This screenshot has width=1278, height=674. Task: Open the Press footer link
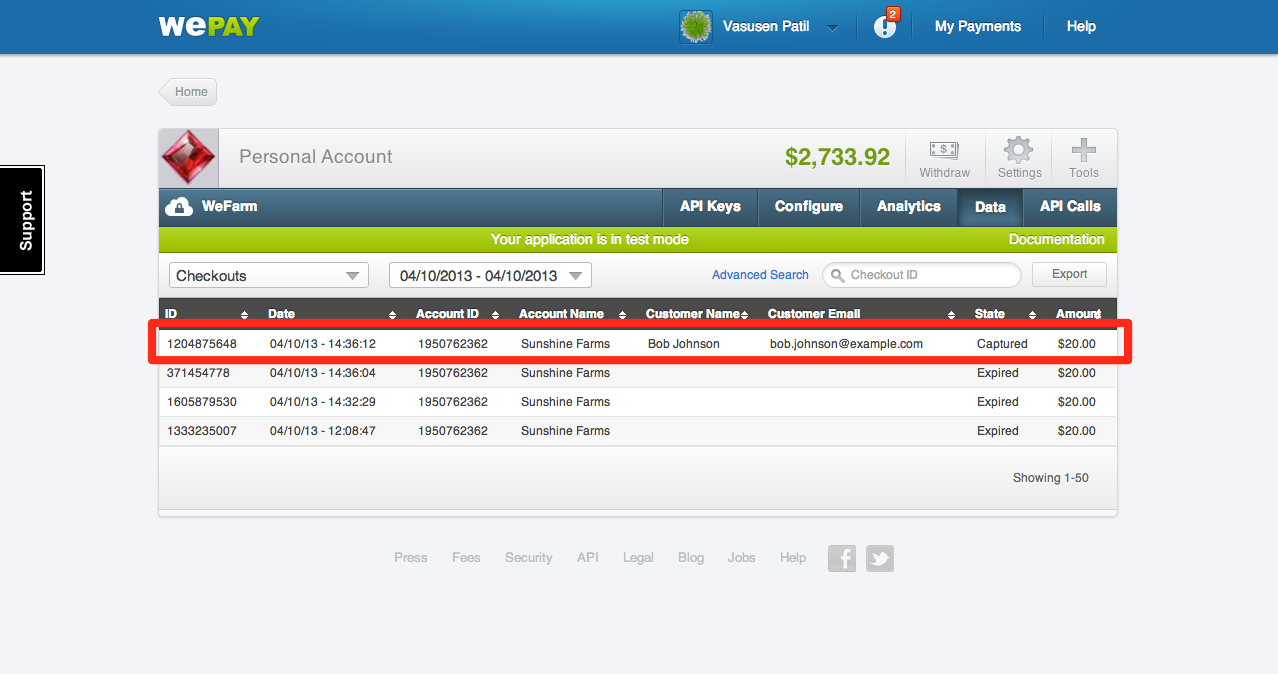pyautogui.click(x=411, y=558)
